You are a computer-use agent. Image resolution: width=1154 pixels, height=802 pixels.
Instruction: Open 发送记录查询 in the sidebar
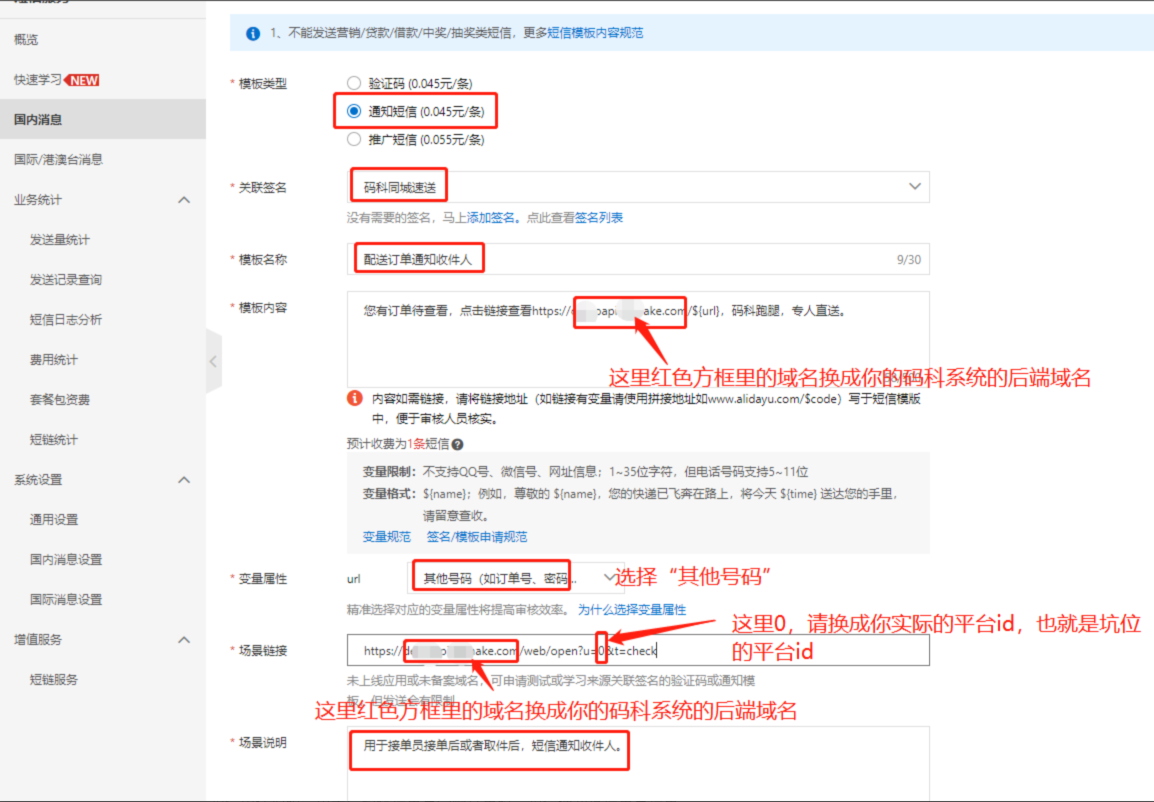click(66, 280)
